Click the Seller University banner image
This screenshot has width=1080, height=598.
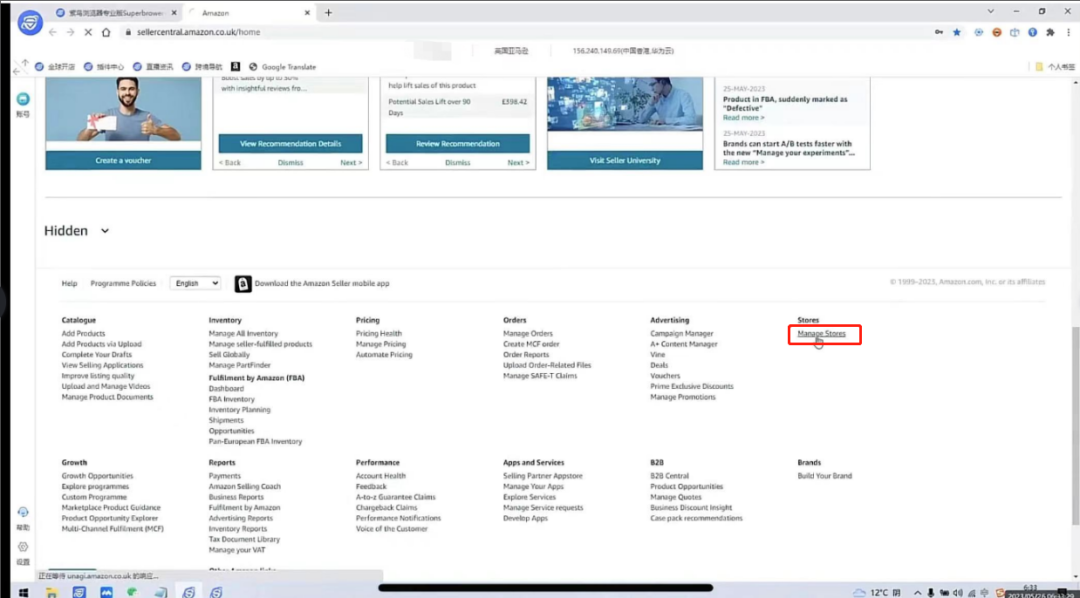625,104
